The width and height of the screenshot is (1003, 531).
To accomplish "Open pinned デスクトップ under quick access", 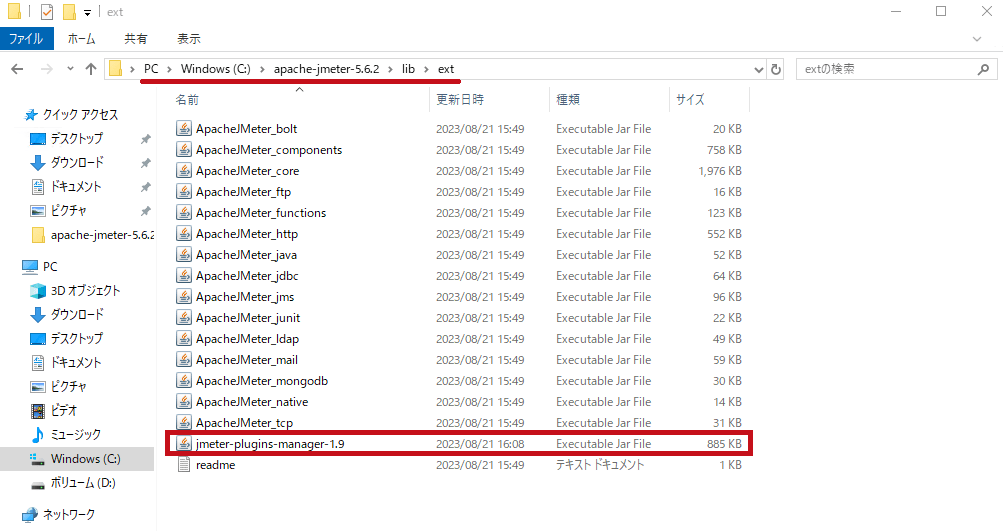I will point(76,138).
